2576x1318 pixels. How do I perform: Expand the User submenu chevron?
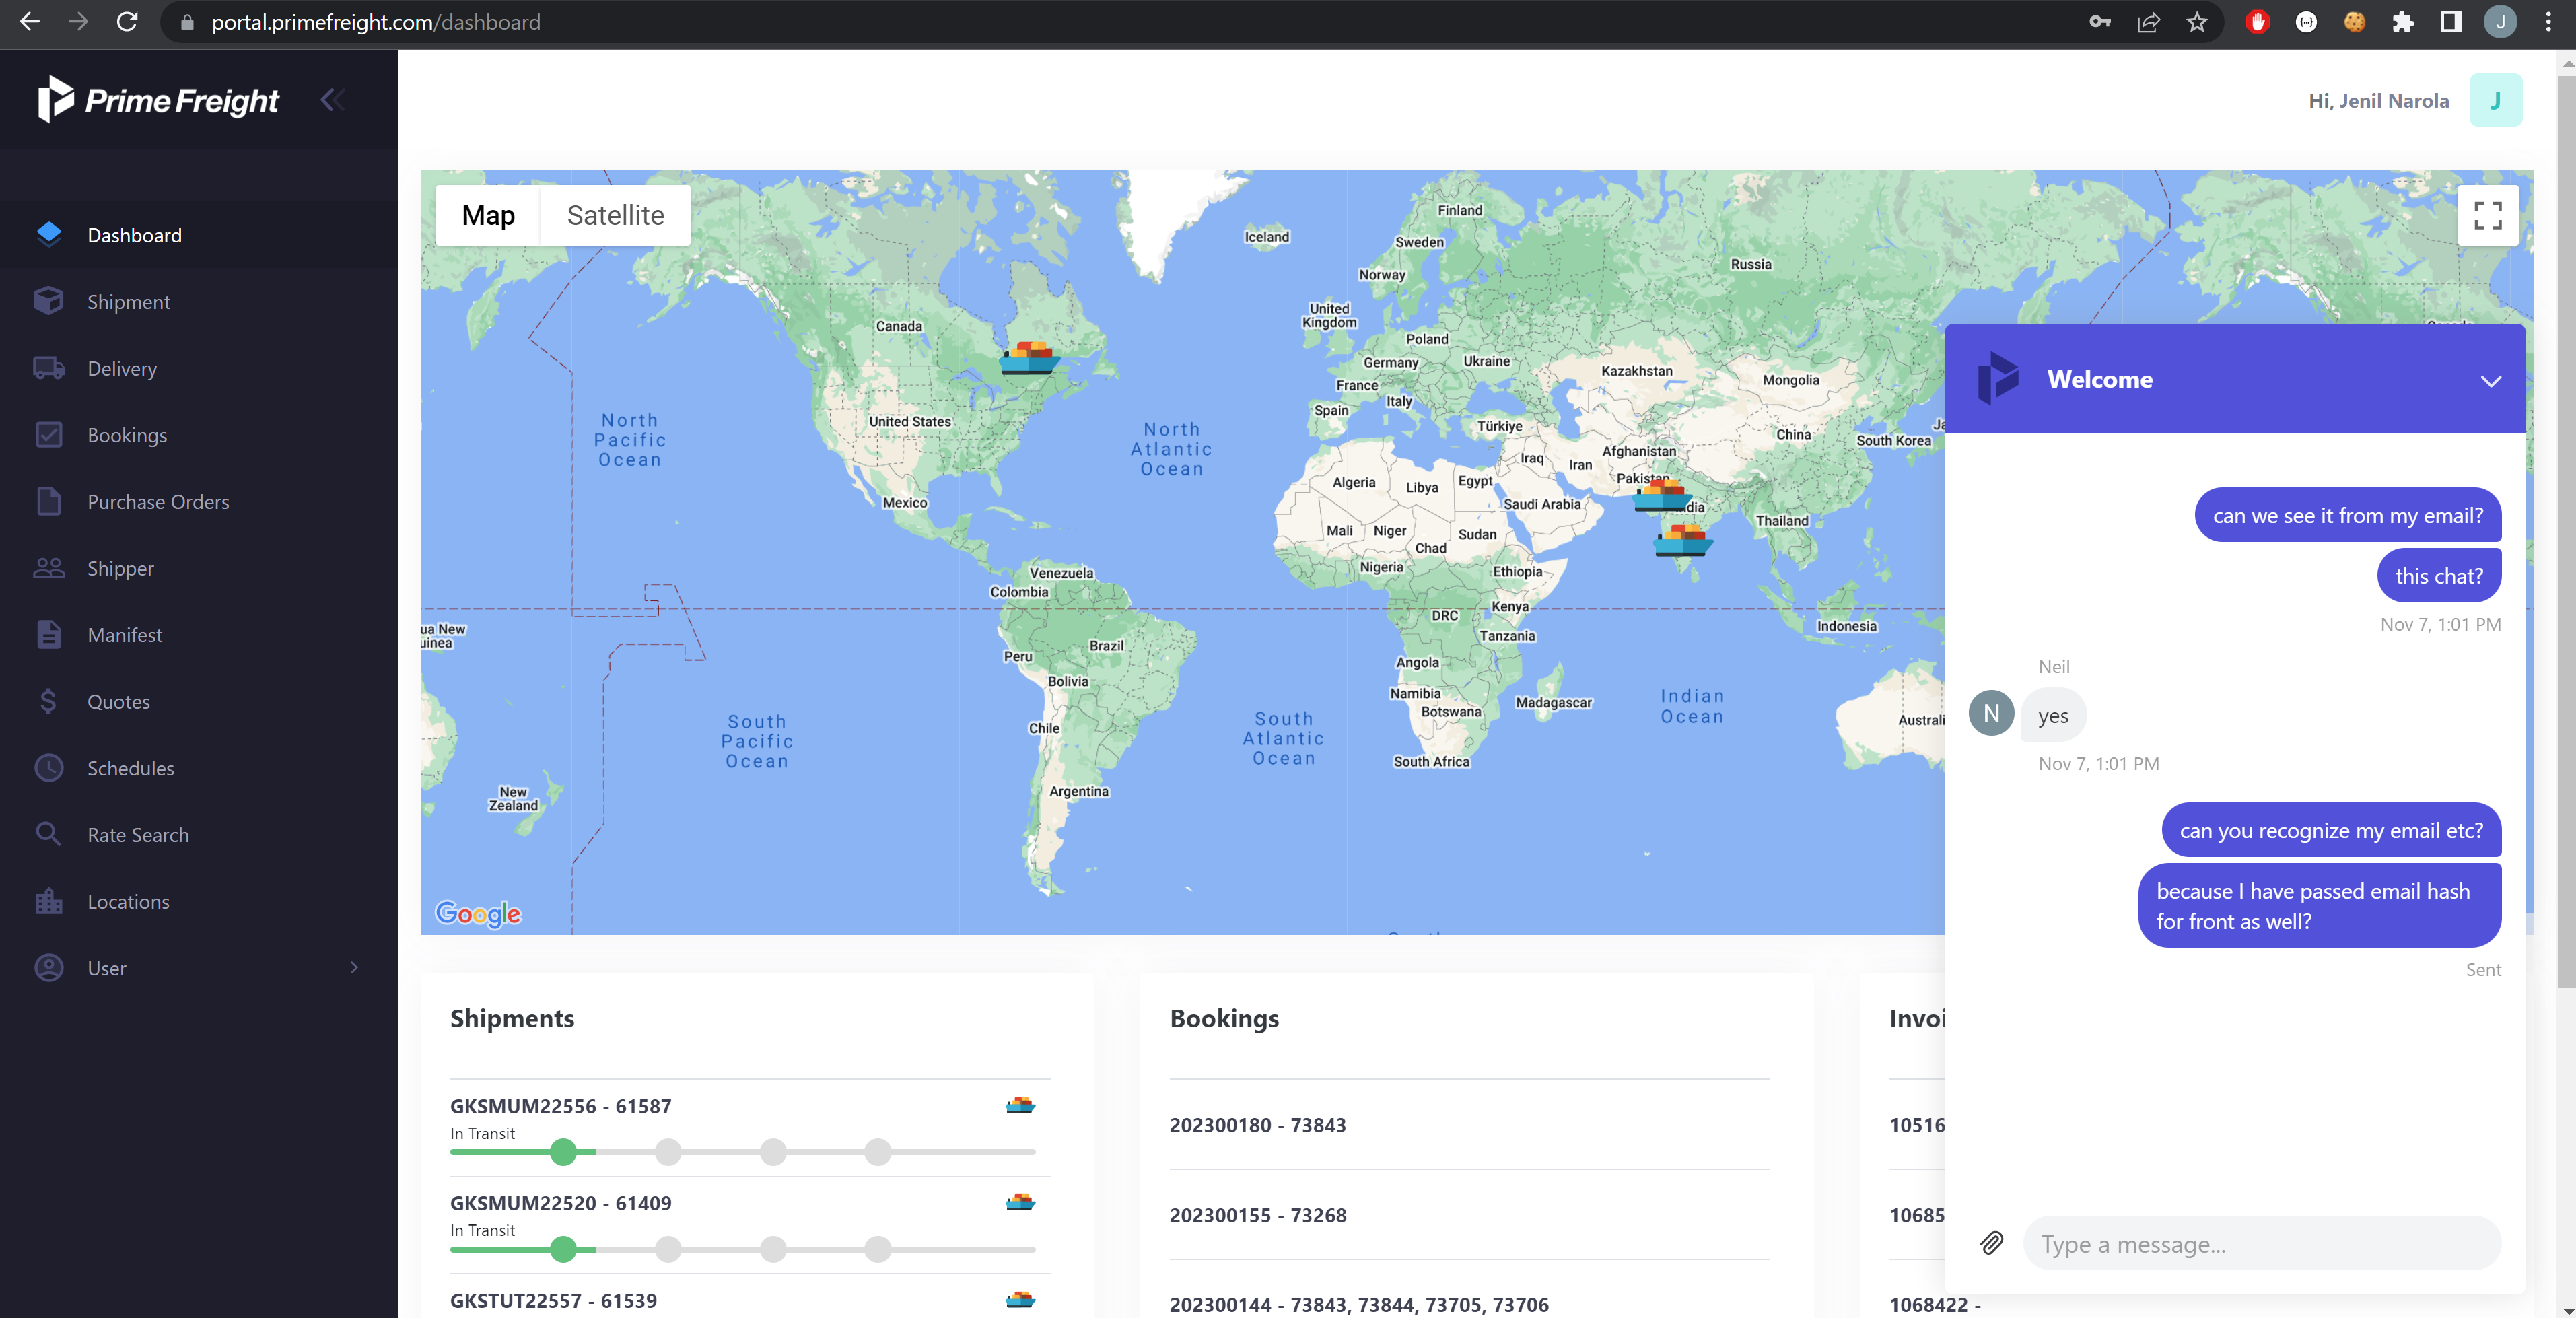(354, 967)
